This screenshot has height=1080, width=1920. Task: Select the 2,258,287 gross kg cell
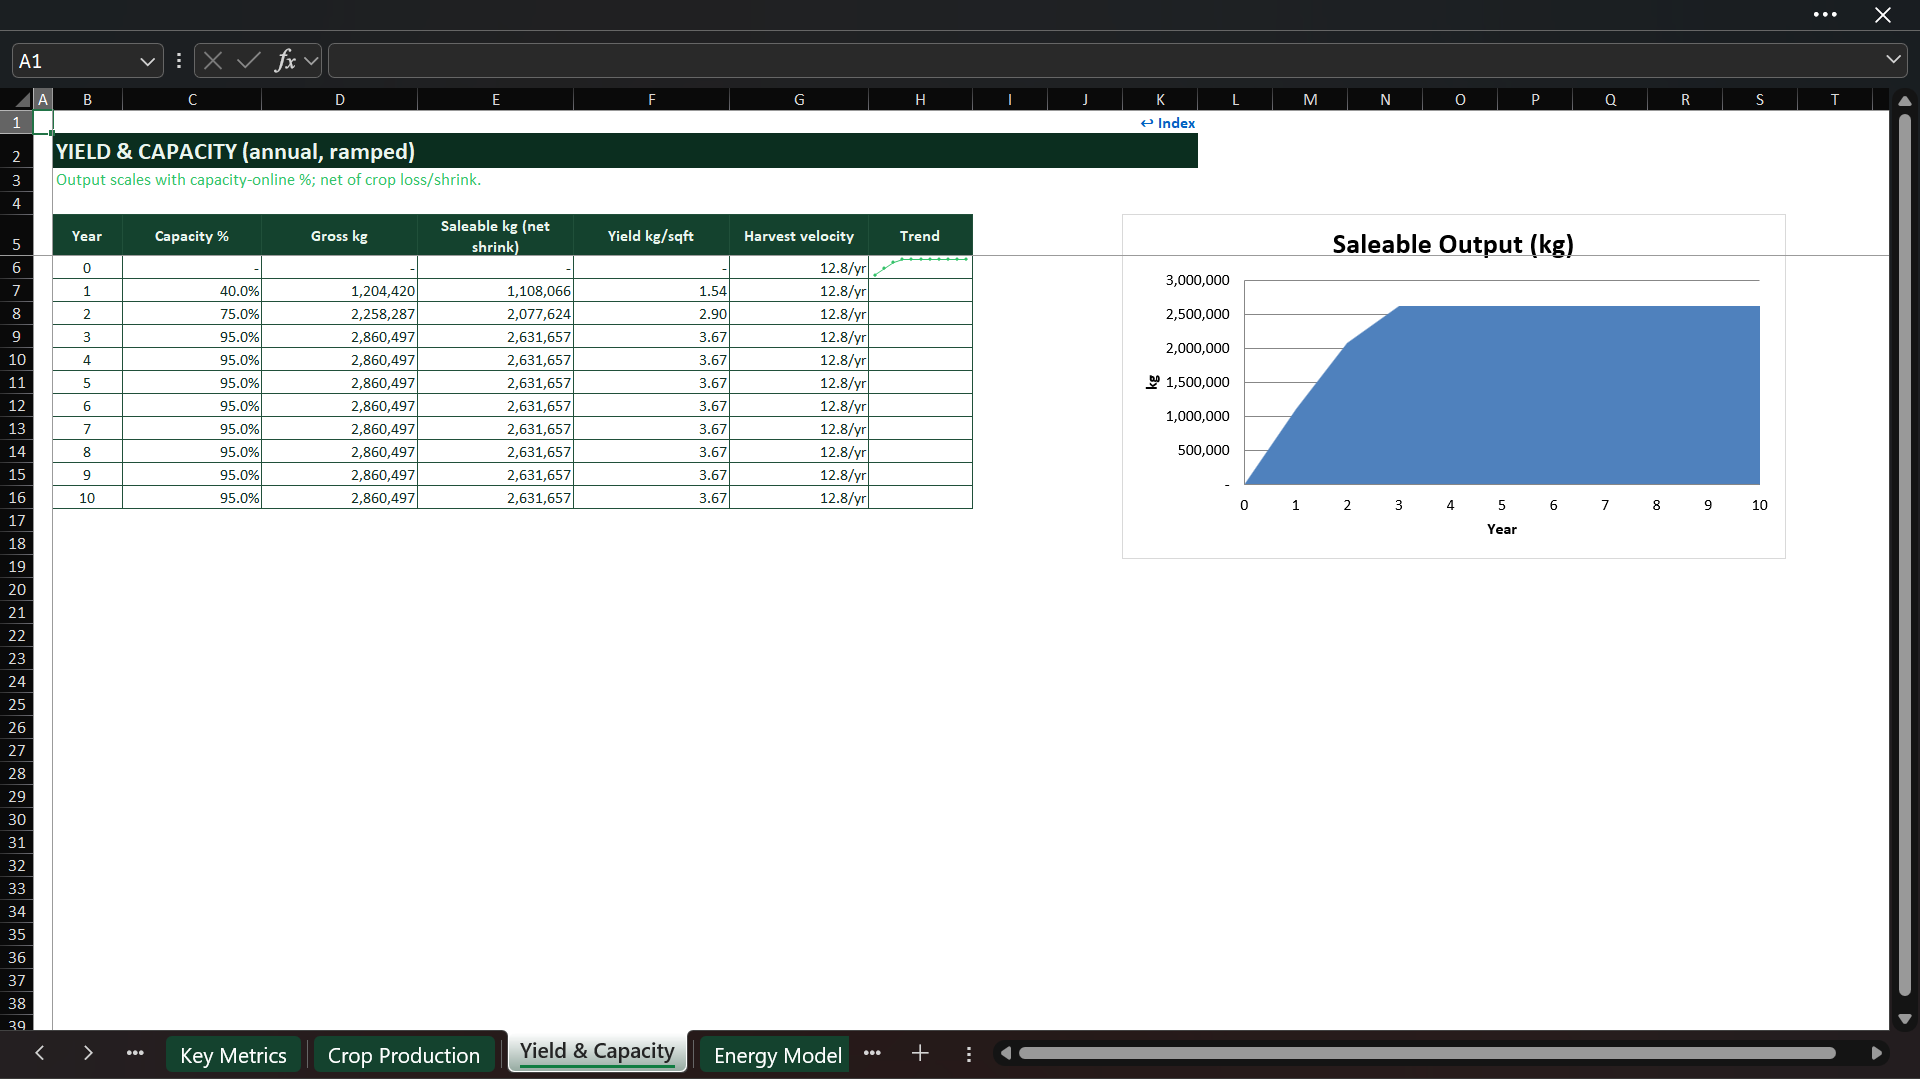(340, 314)
